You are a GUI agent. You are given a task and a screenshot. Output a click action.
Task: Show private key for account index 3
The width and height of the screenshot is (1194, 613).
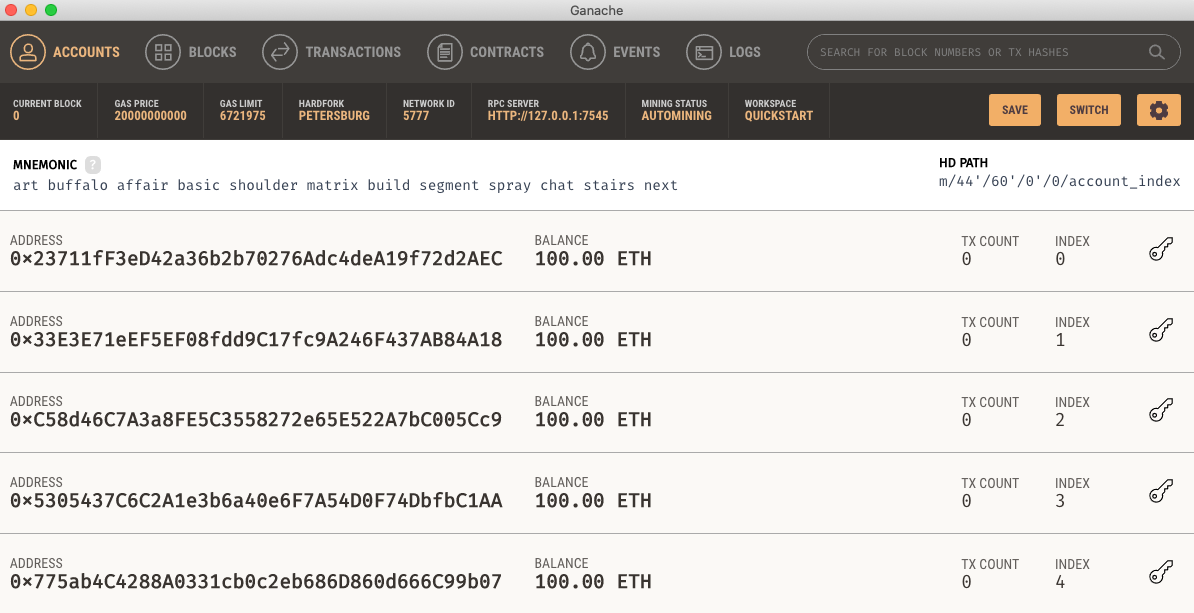click(x=1161, y=492)
